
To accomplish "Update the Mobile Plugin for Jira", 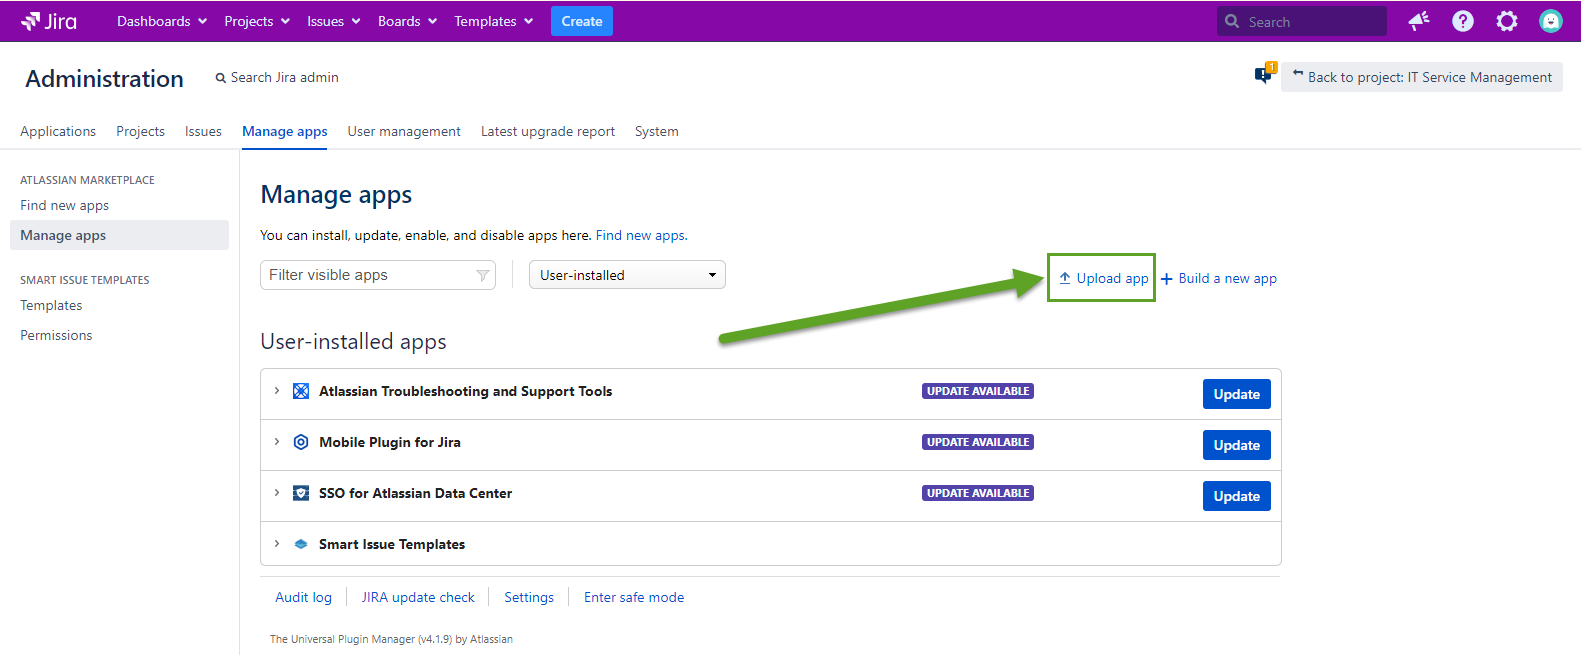I will (1236, 445).
